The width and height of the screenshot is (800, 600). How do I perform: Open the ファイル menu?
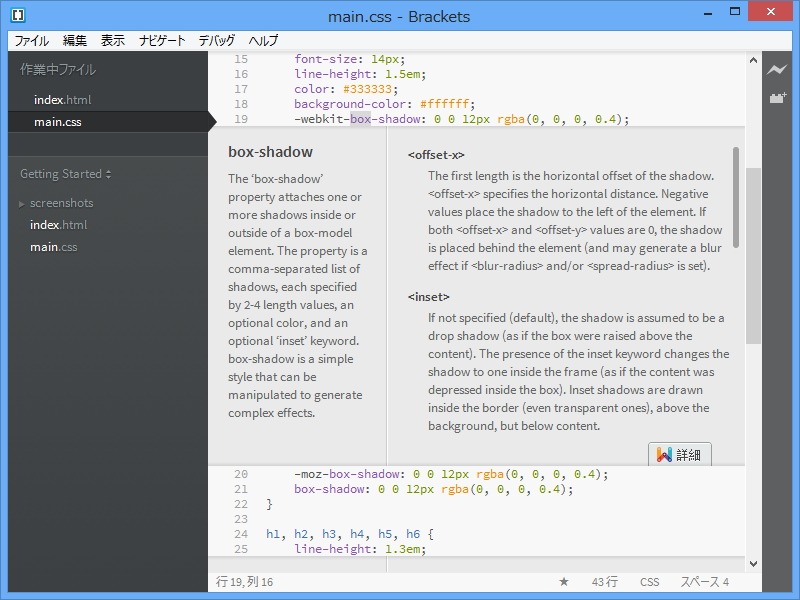coord(31,41)
